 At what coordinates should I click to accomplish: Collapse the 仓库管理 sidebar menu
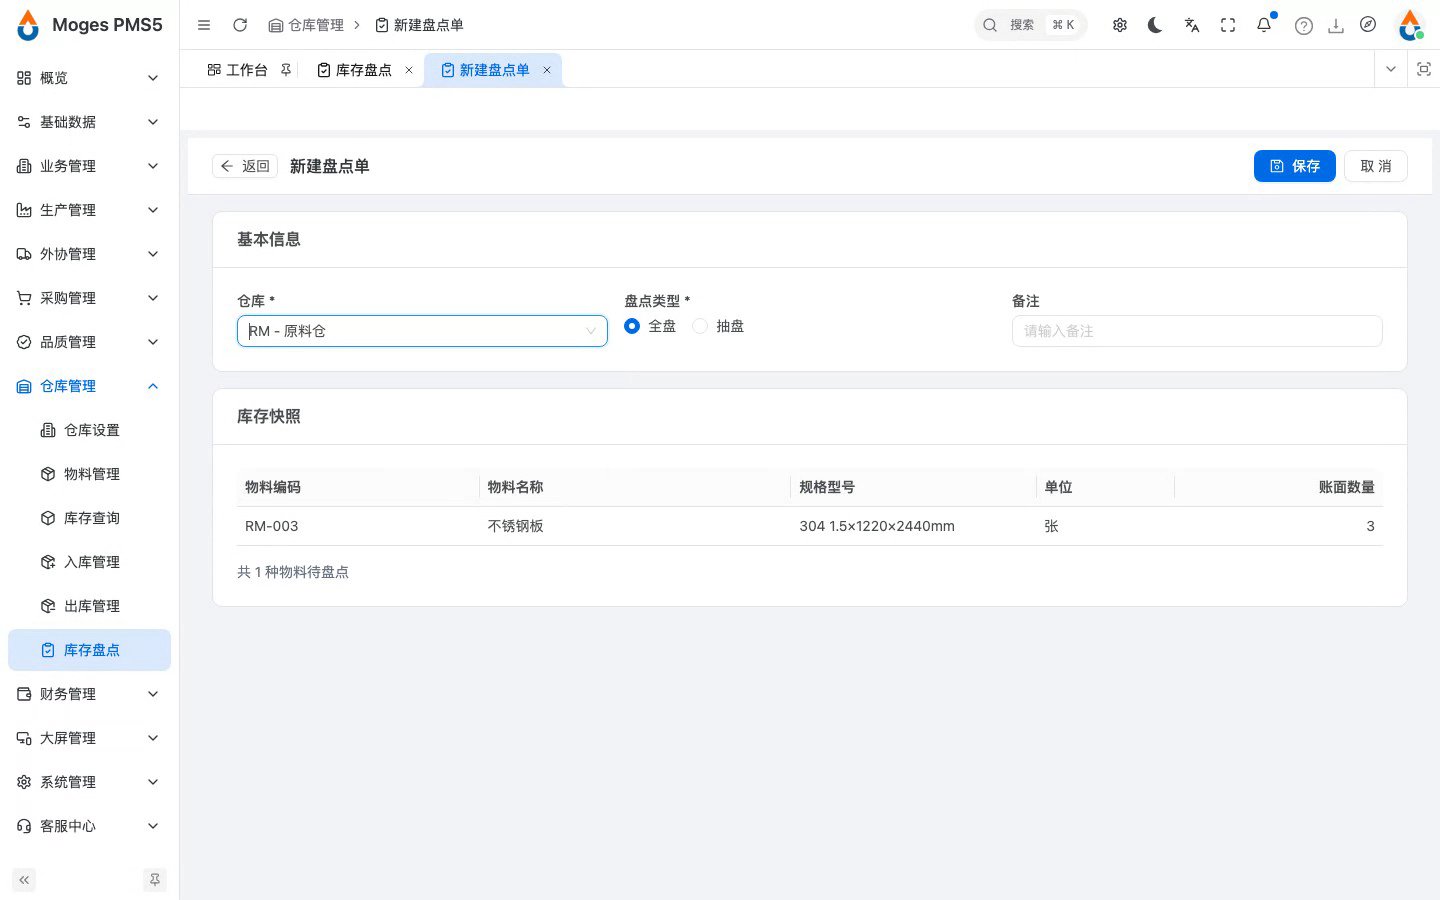tap(88, 386)
